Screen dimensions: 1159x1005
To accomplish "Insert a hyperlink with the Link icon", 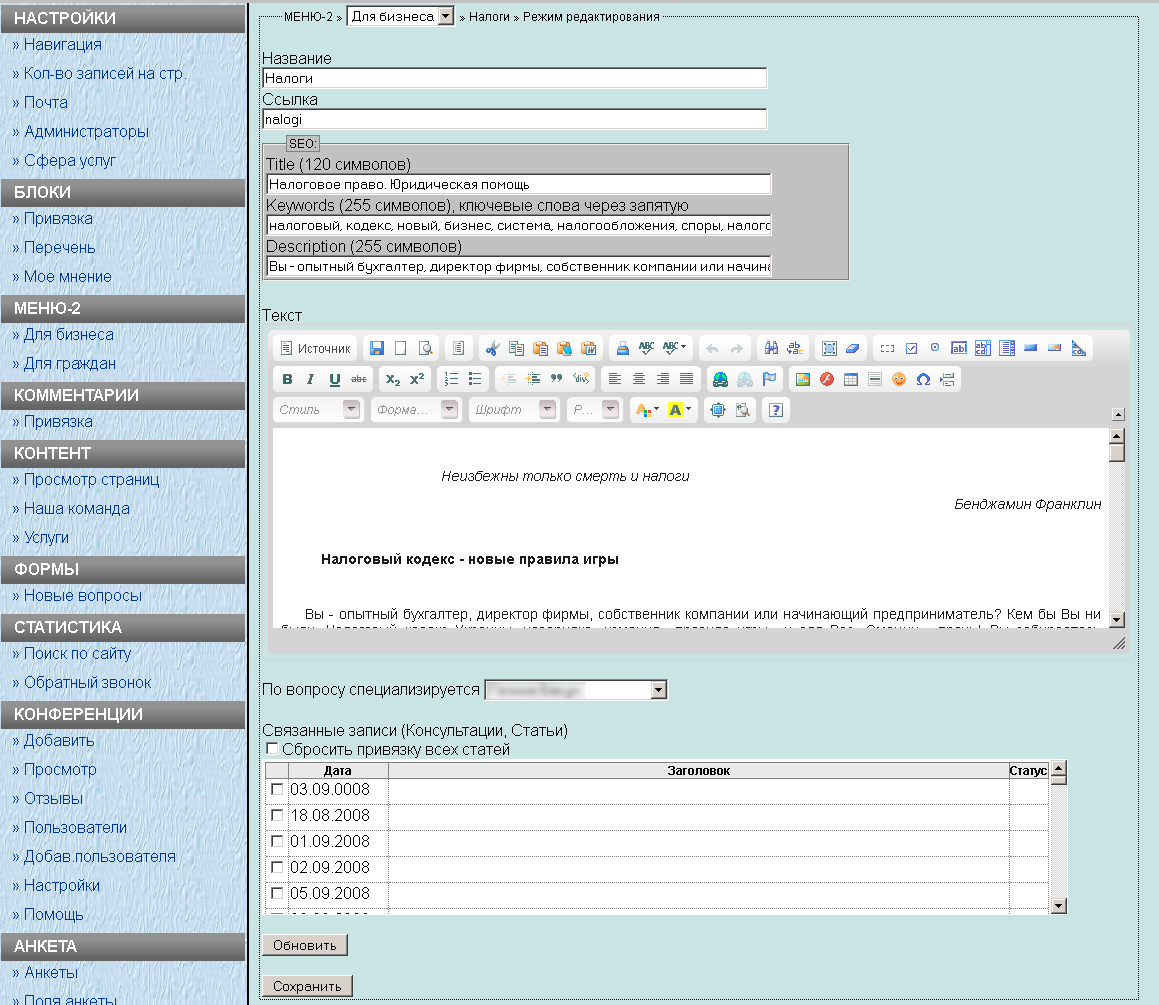I will [720, 379].
